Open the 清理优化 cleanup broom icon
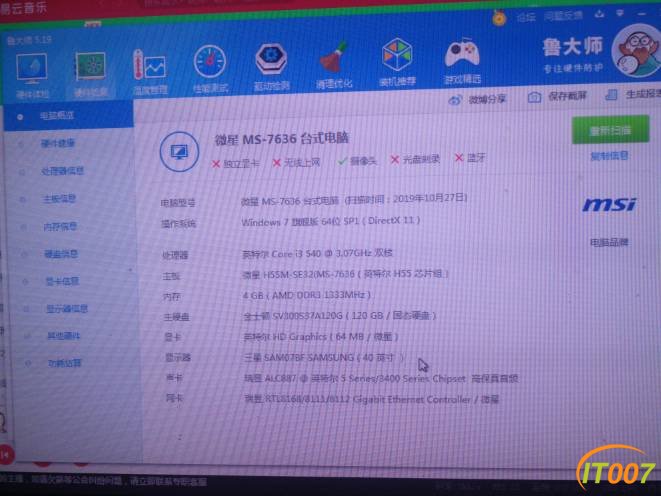Viewport: 661px width, 496px height. coord(334,58)
